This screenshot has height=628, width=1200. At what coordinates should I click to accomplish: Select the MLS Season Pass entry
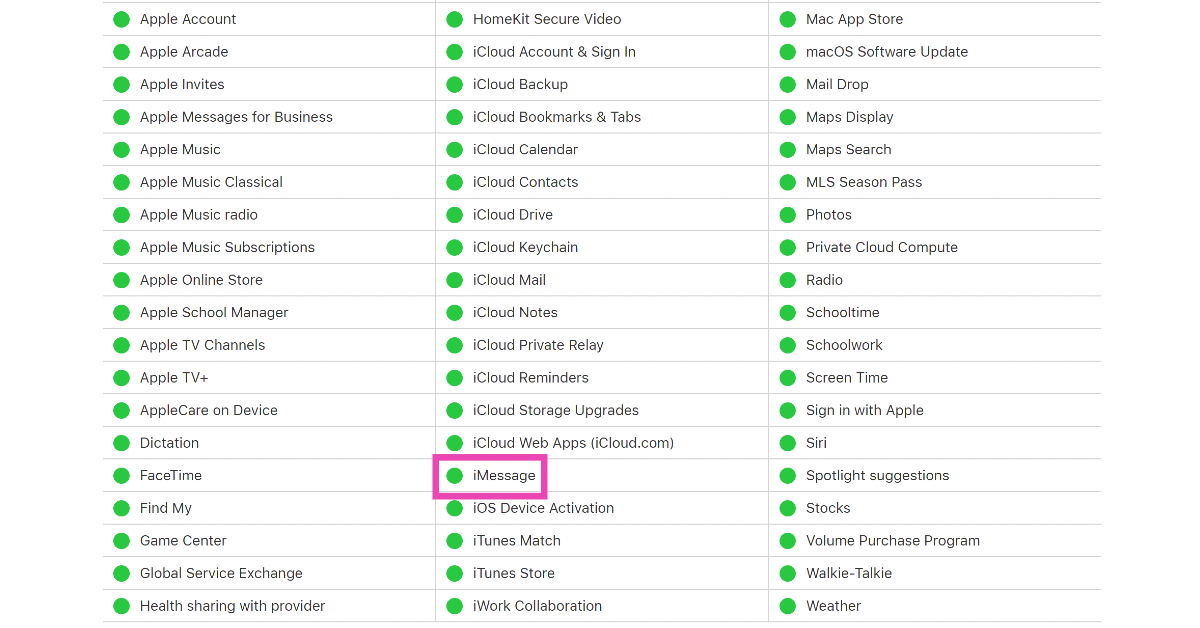tap(864, 182)
